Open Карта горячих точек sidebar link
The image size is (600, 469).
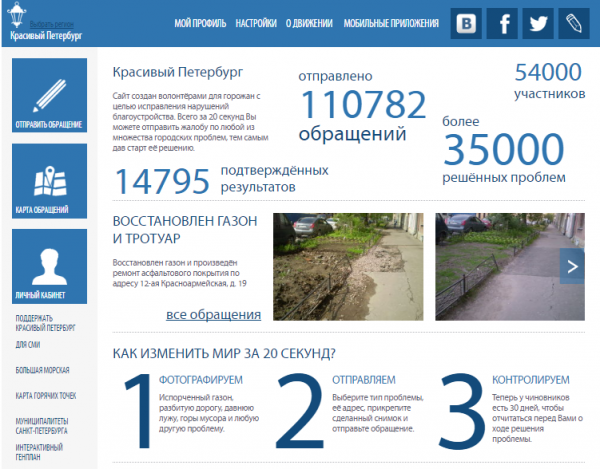[46, 396]
